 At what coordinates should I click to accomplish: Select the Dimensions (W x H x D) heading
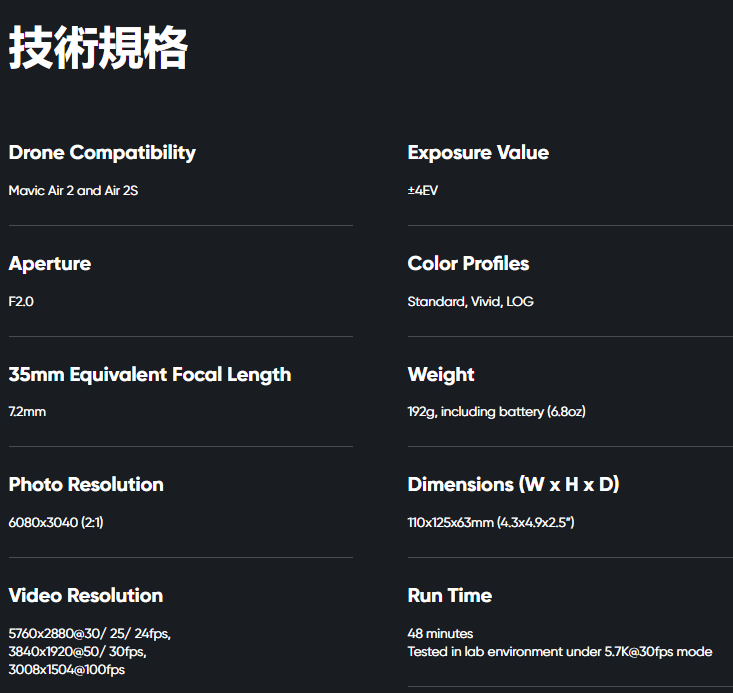pos(513,484)
